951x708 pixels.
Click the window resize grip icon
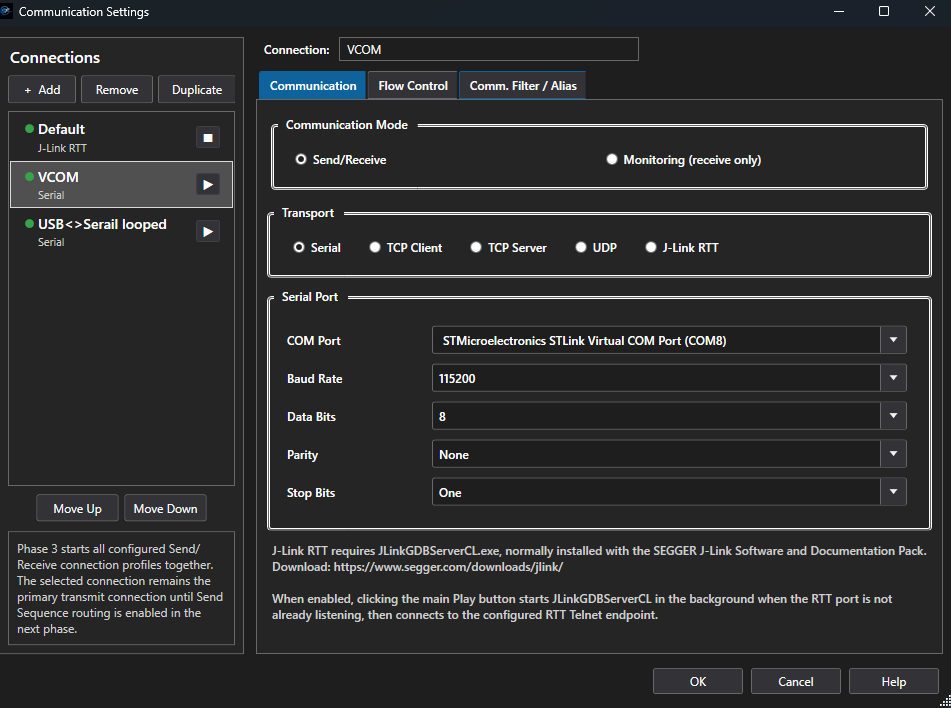(x=945, y=702)
